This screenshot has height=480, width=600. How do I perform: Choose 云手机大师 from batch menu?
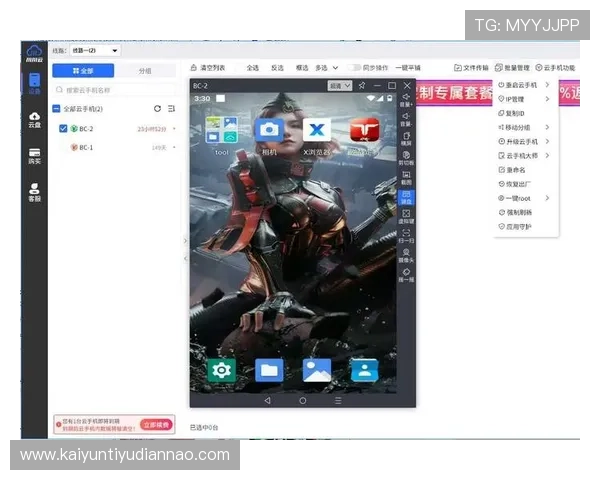coord(518,156)
